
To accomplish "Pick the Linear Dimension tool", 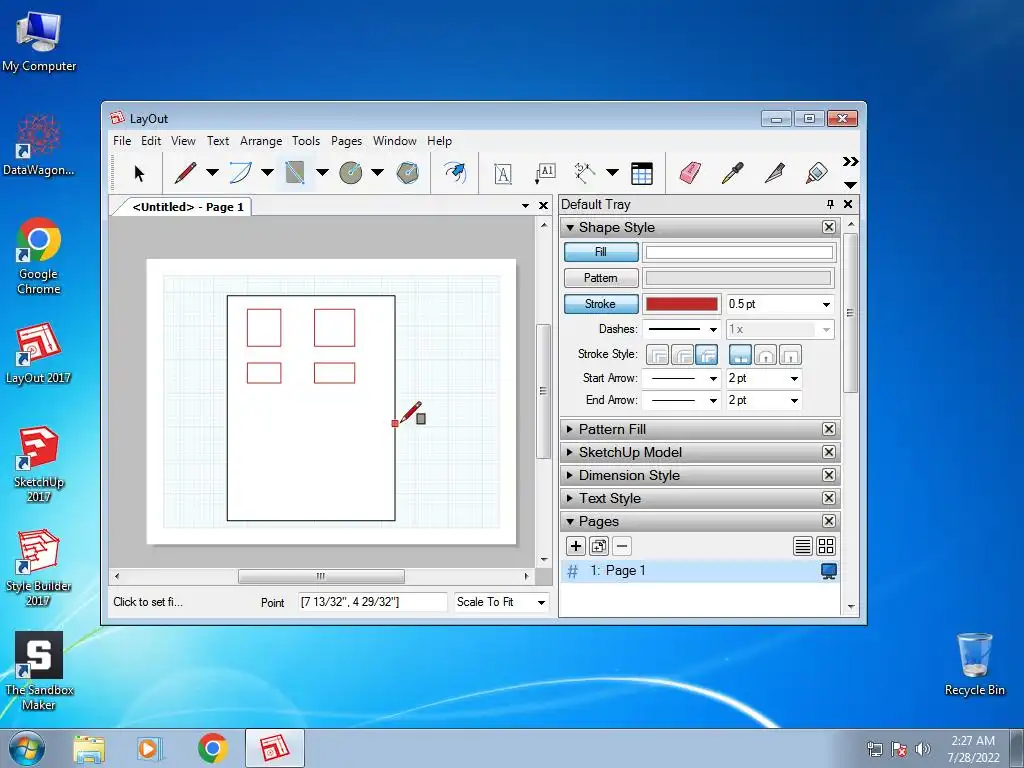I will pos(584,173).
